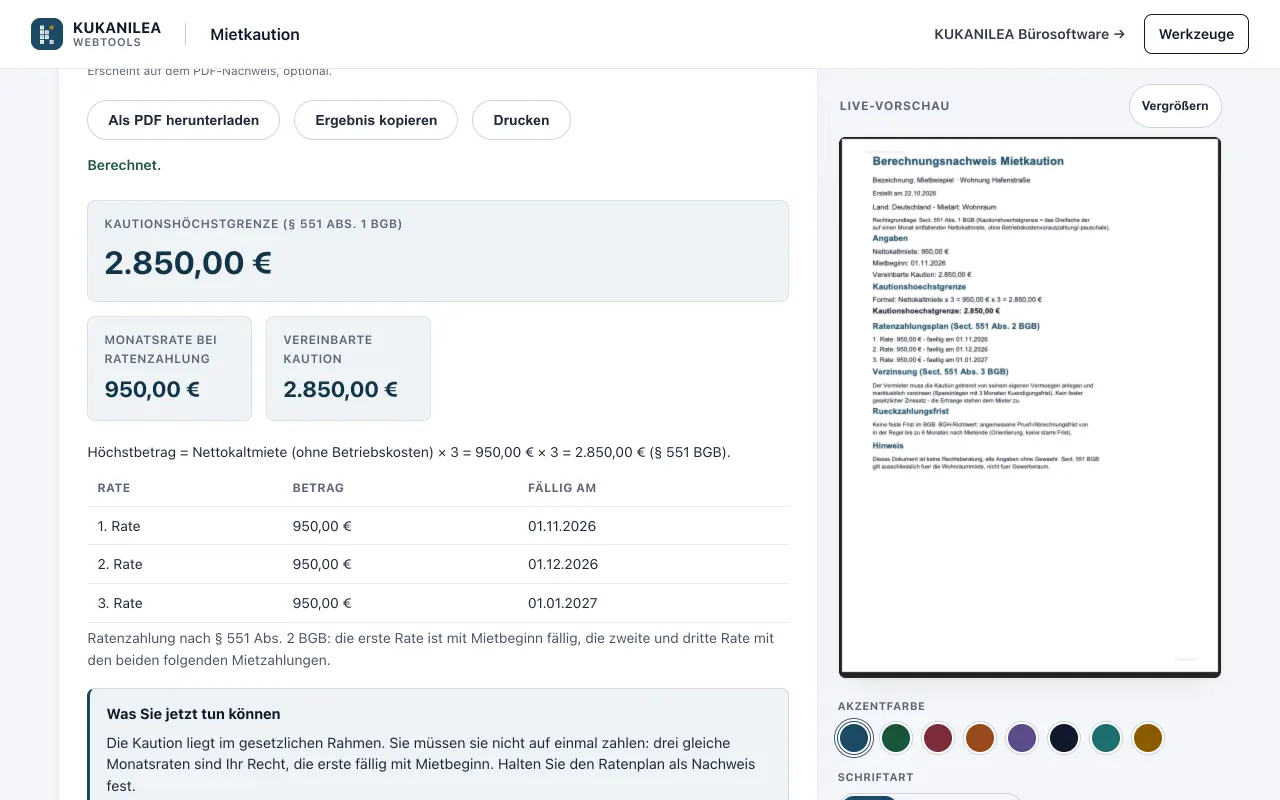Viewport: 1280px width, 800px height.
Task: Click the AKZENTFARBE label
Action: 882,706
